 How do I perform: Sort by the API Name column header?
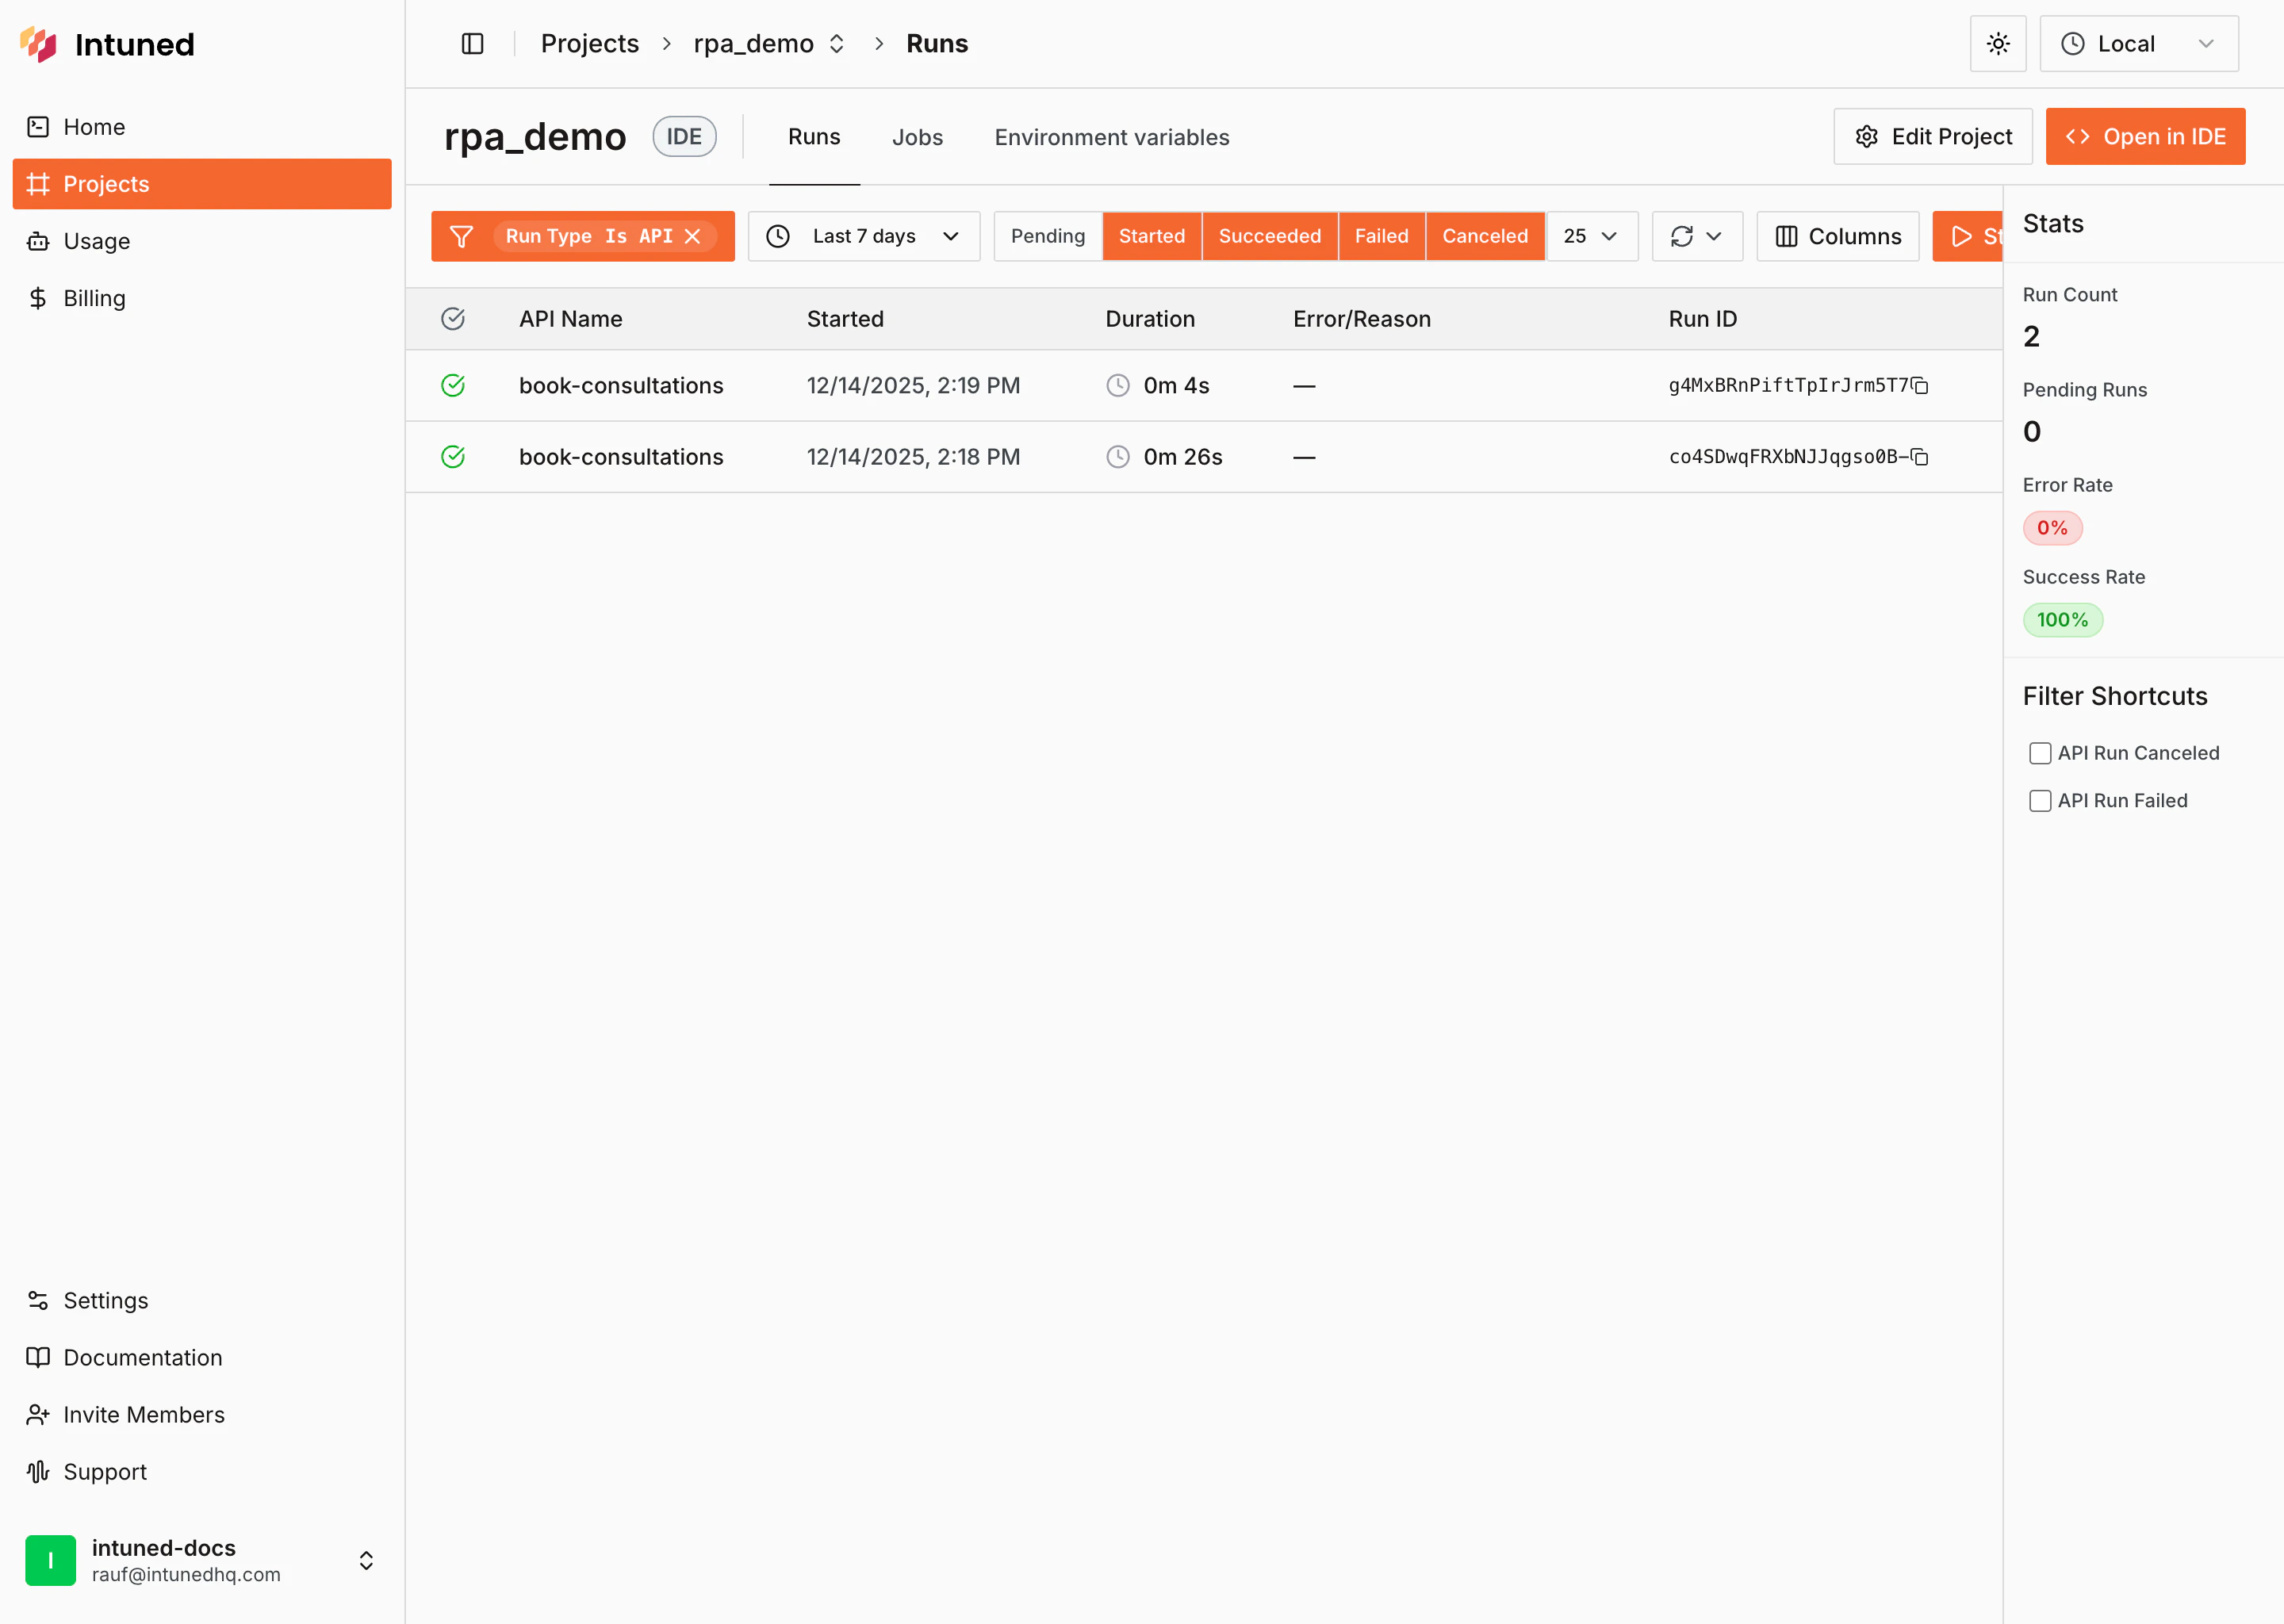pos(570,319)
